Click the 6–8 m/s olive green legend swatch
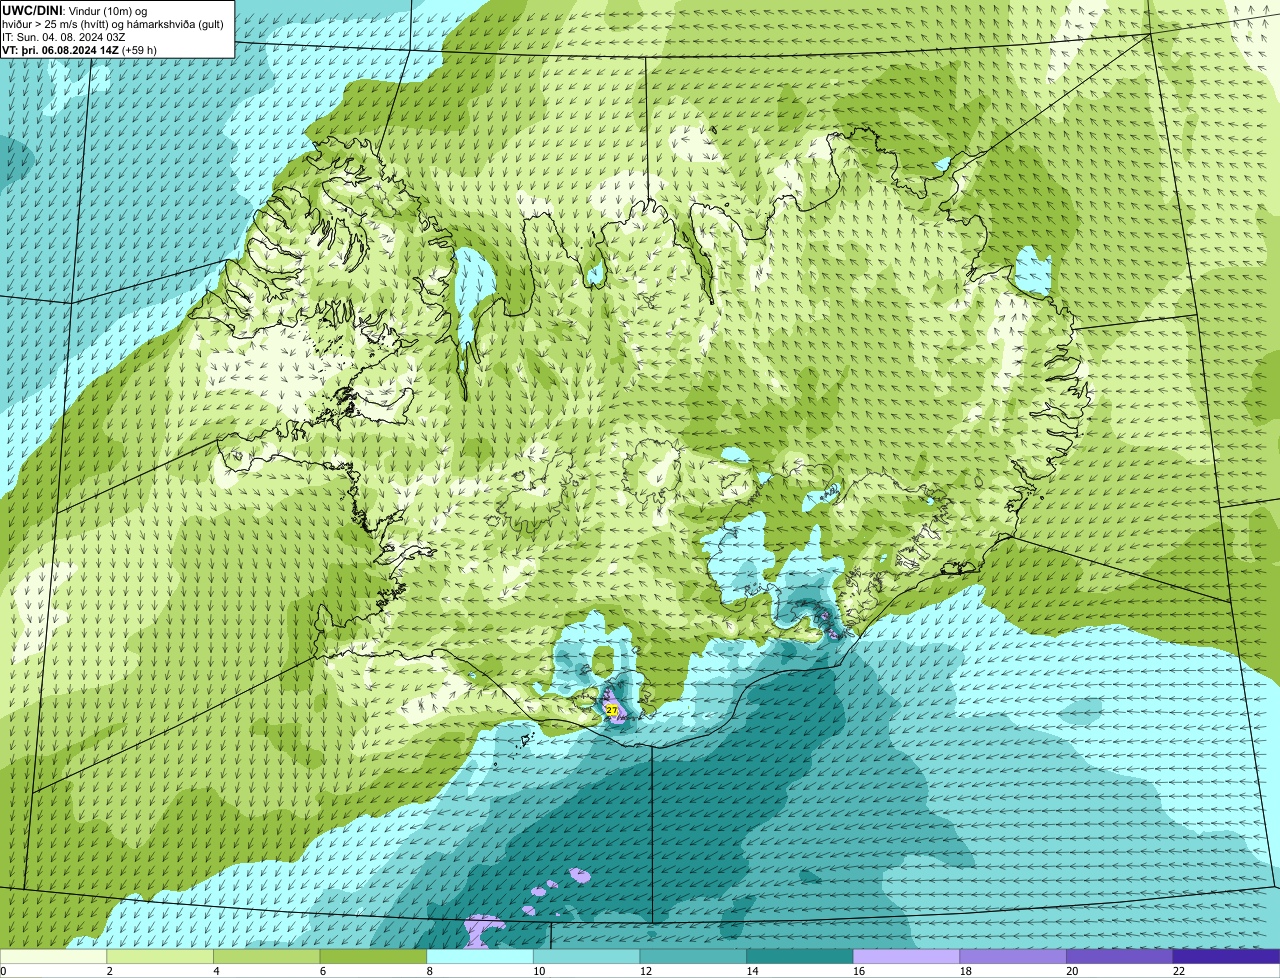The image size is (1280, 978). (x=373, y=956)
